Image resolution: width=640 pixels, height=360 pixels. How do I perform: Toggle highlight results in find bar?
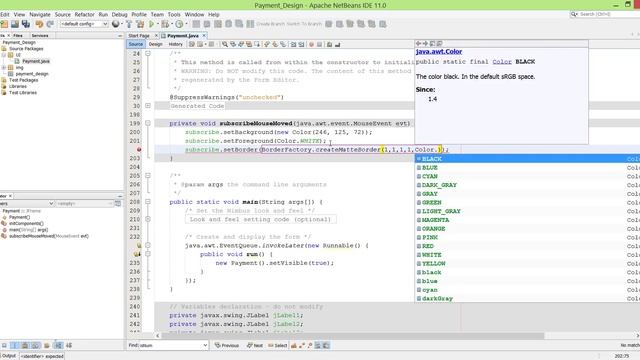coord(318,345)
